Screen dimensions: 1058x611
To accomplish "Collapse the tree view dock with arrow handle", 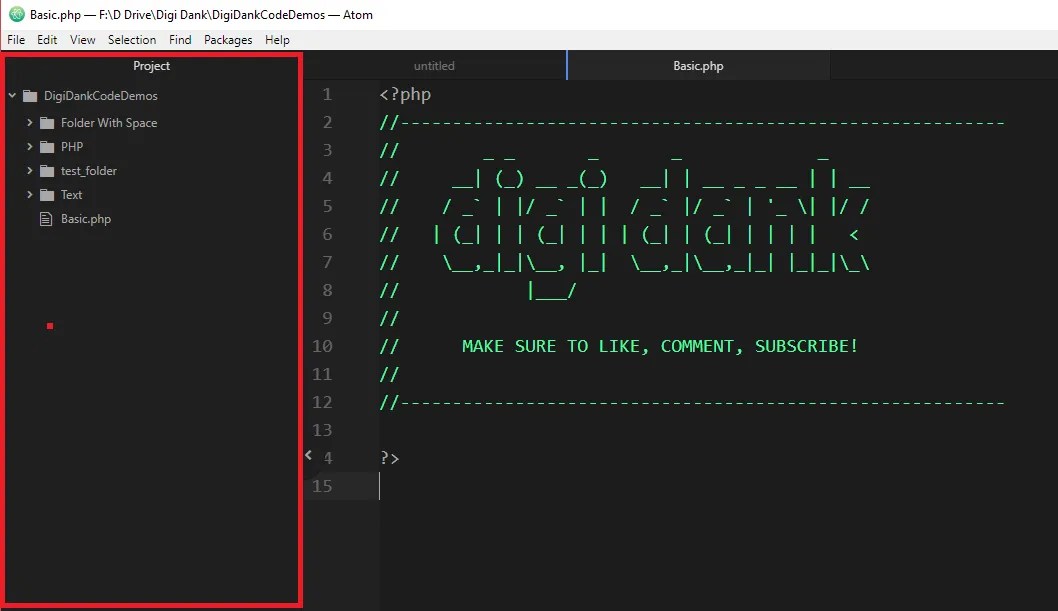I will [x=309, y=455].
